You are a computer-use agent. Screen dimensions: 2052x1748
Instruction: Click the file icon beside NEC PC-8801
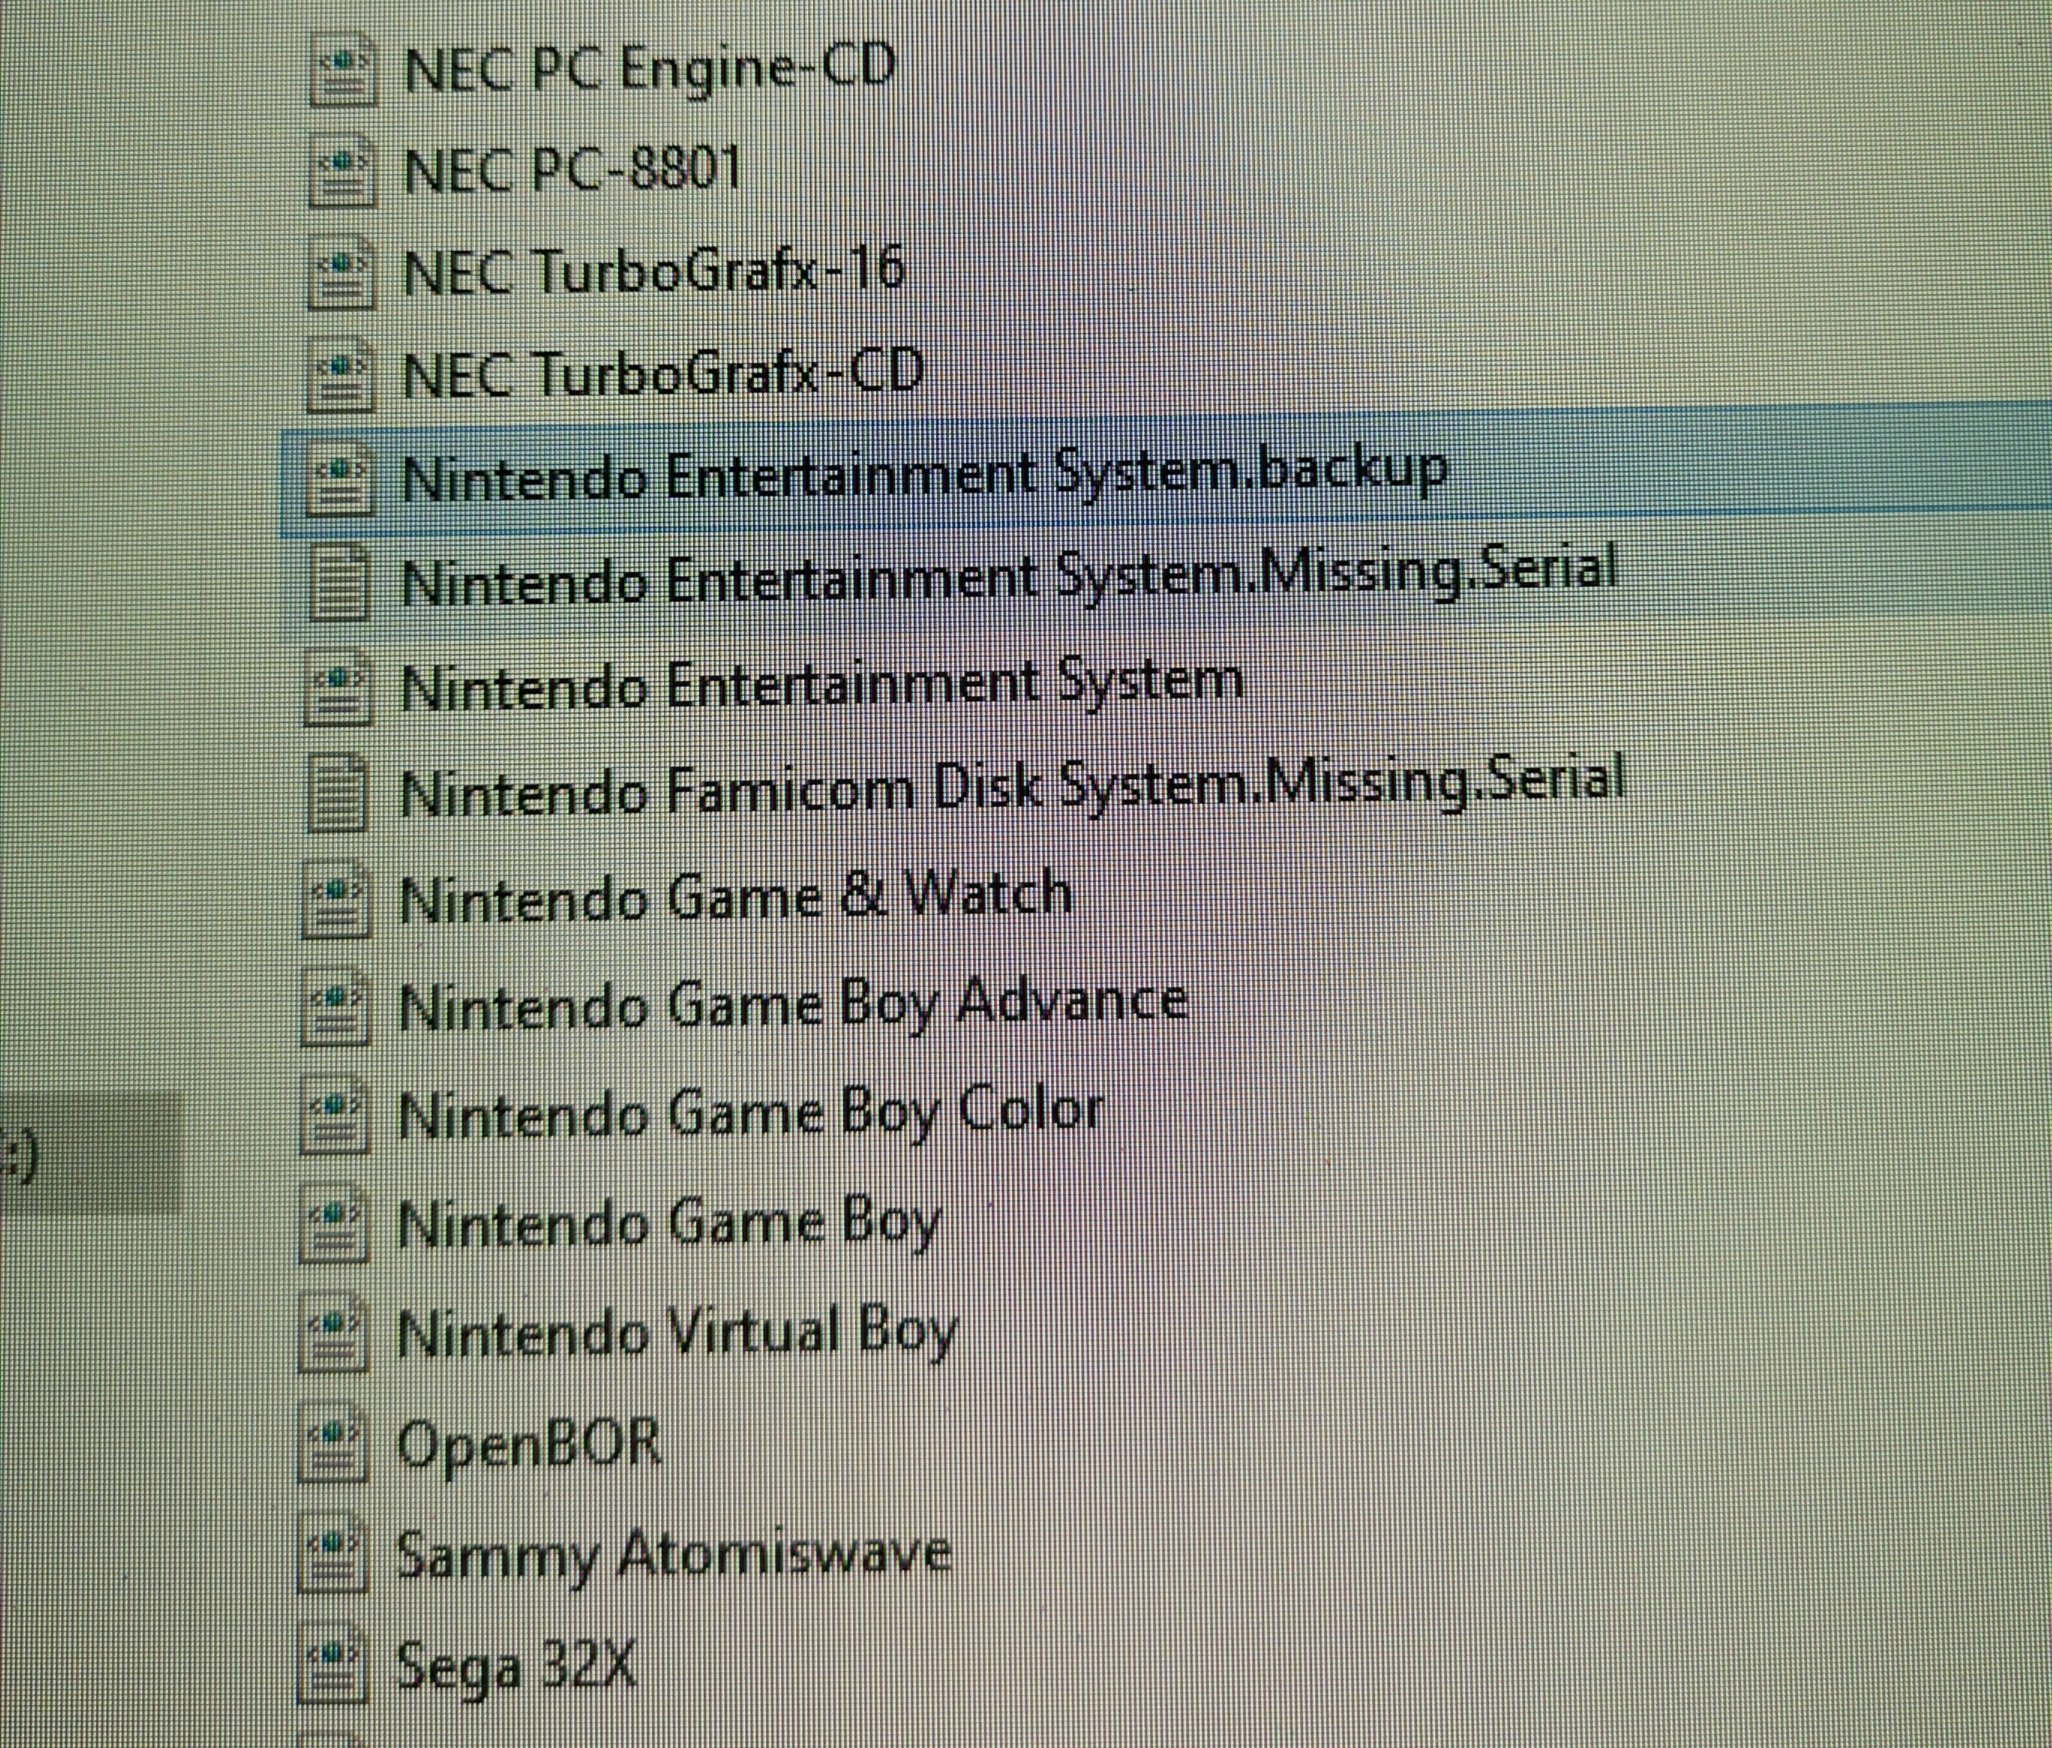(342, 172)
